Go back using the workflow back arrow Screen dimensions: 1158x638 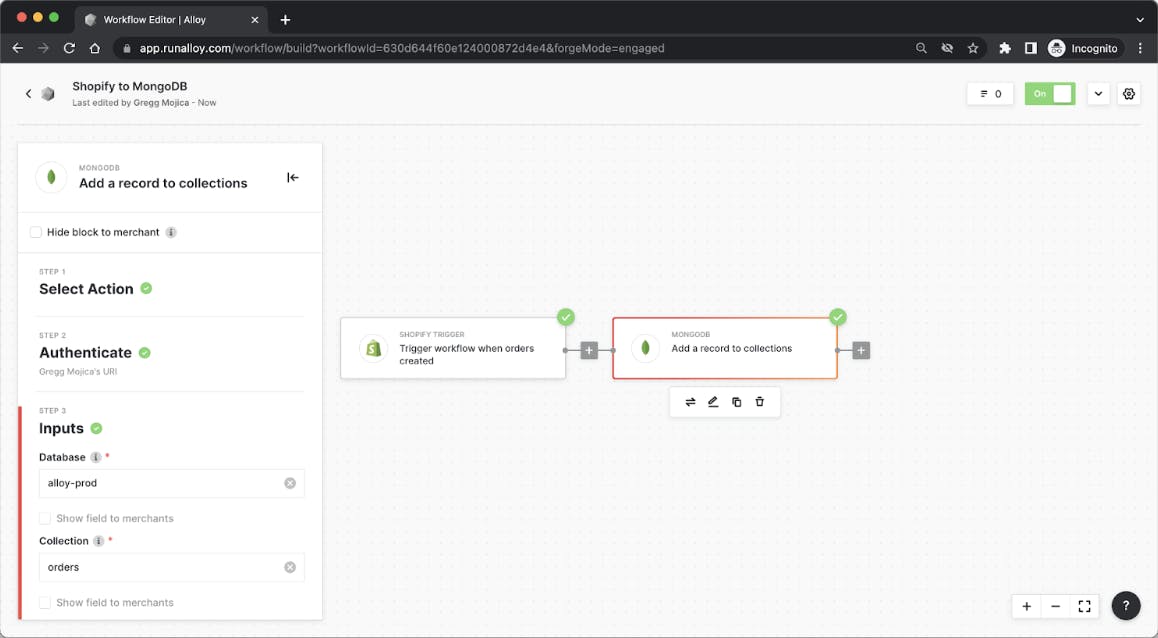(28, 94)
